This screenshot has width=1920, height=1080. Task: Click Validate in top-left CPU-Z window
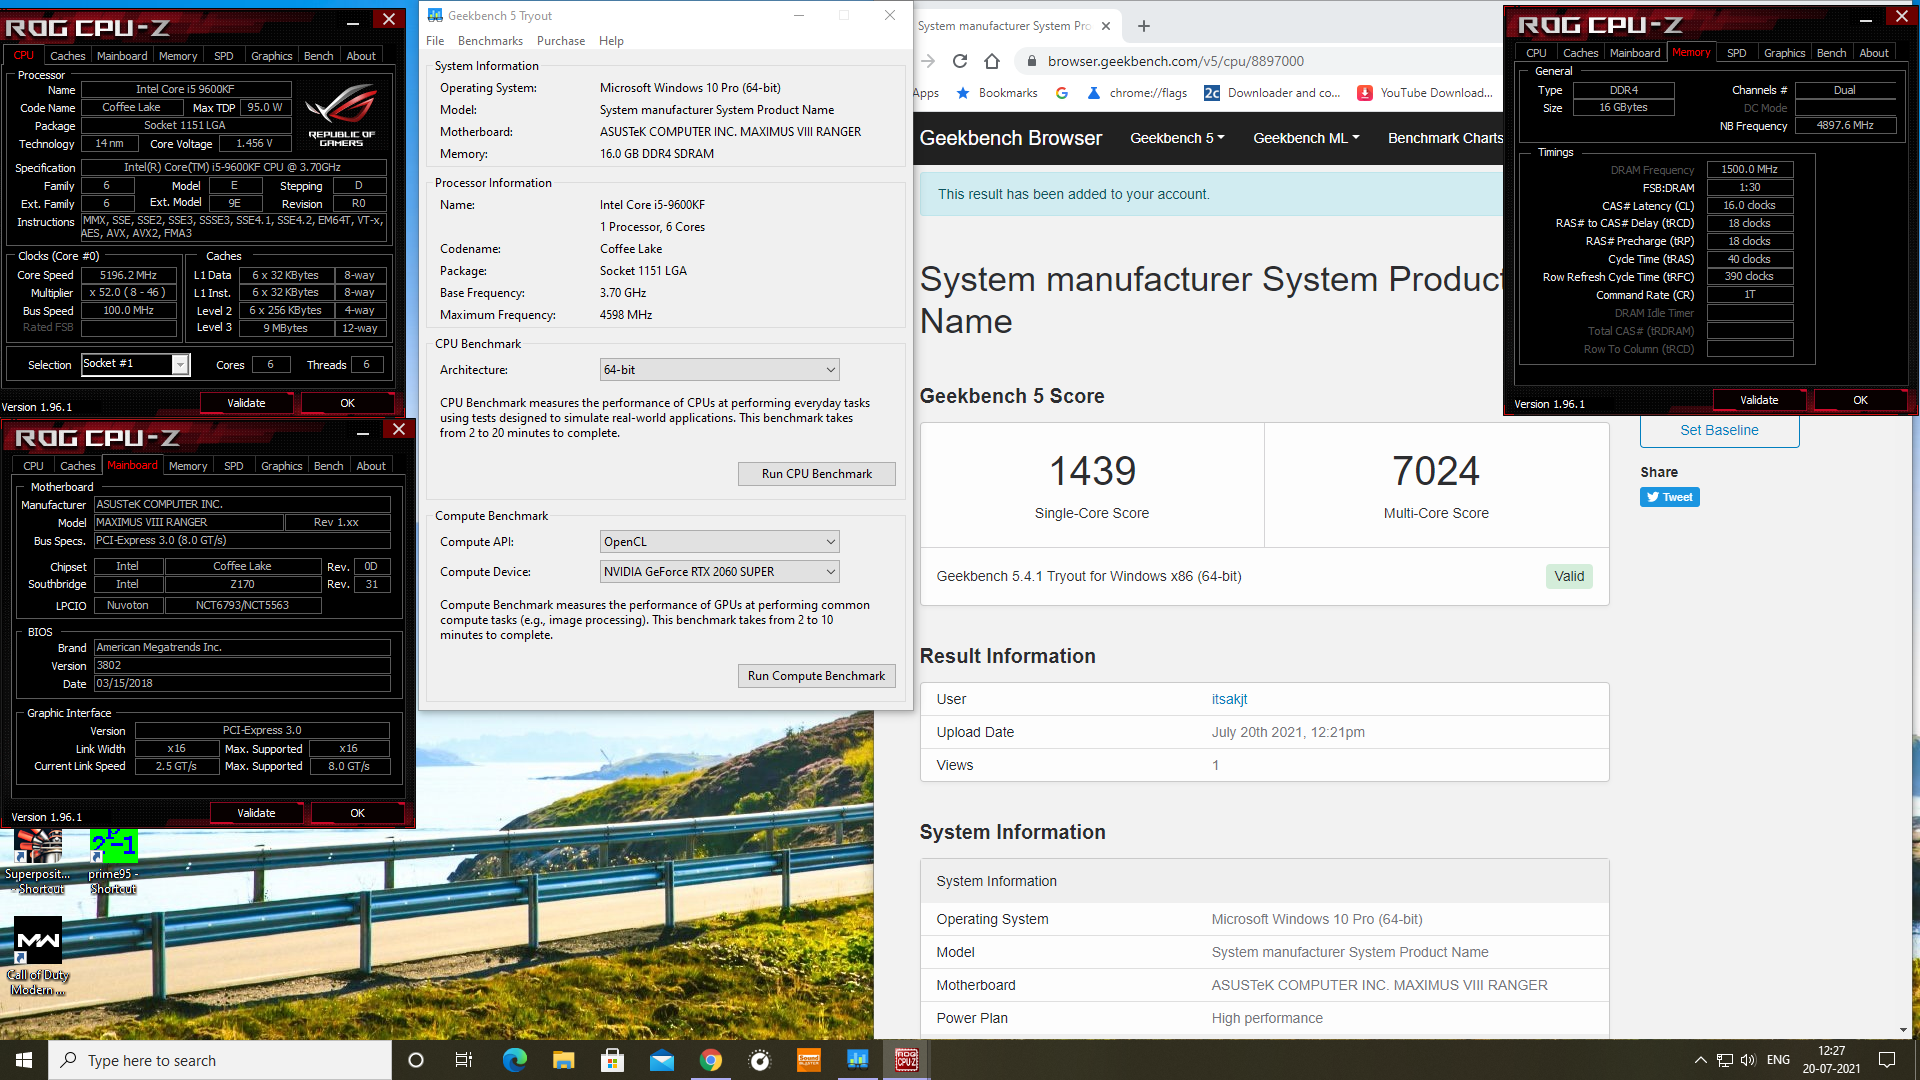click(x=246, y=403)
